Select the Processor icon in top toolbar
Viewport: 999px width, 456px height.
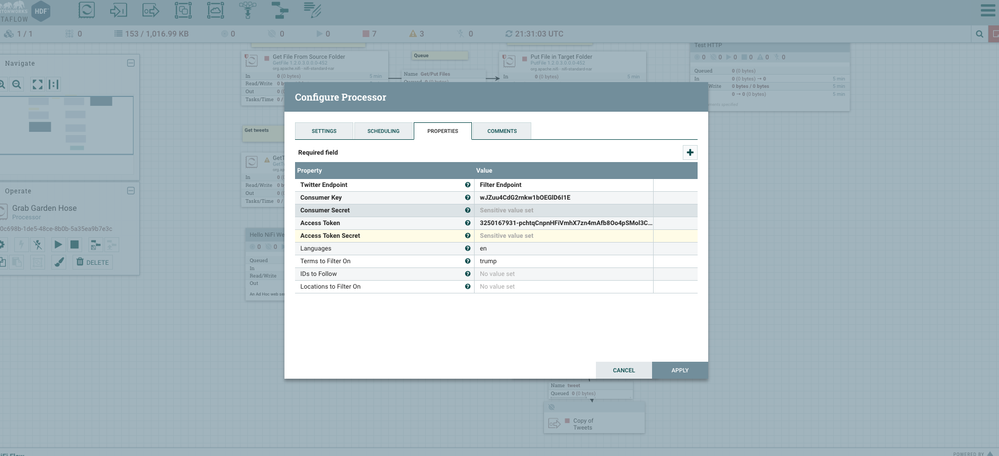click(x=87, y=11)
